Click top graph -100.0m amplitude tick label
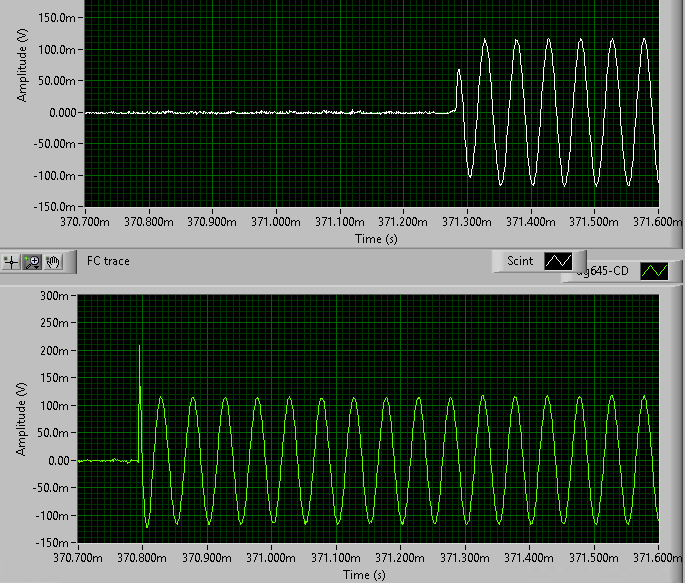The width and height of the screenshot is (685, 583). click(54, 176)
